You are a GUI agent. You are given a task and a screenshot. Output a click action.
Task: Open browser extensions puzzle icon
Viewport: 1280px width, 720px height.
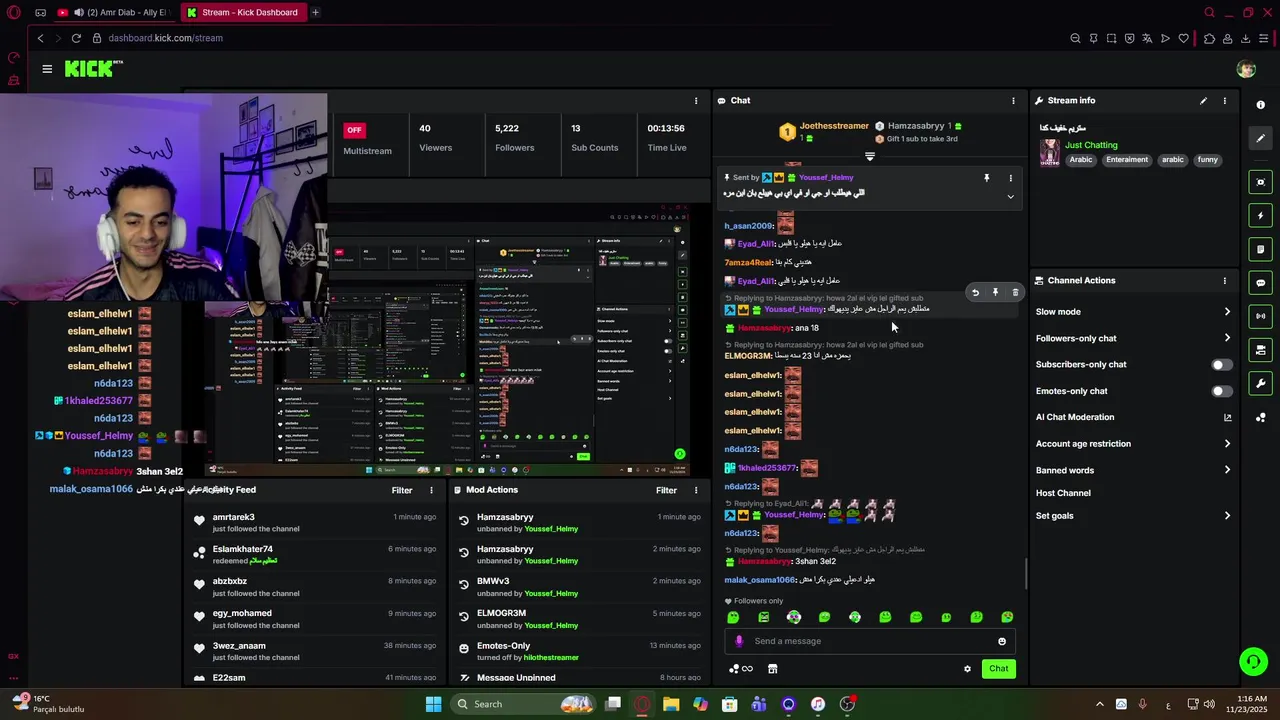pos(1209,38)
